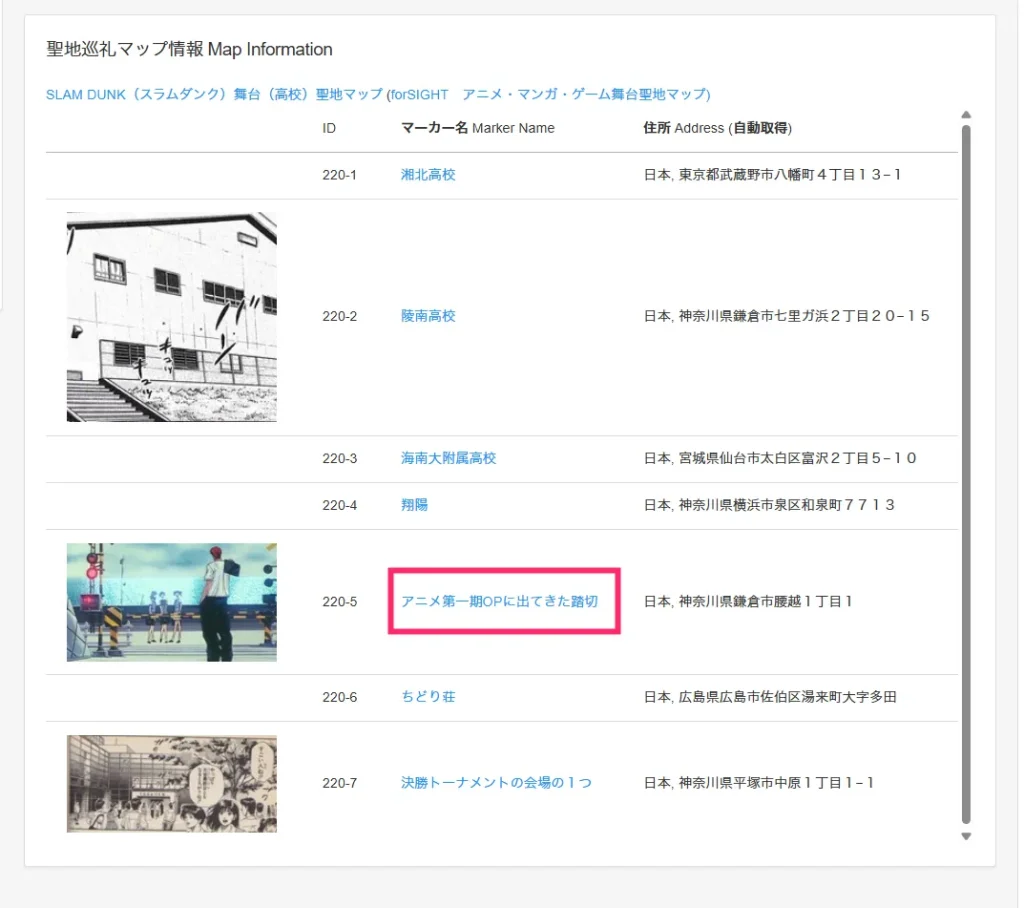The image size is (1024, 908).
Task: Click the 住所 Address column header
Action: point(717,128)
